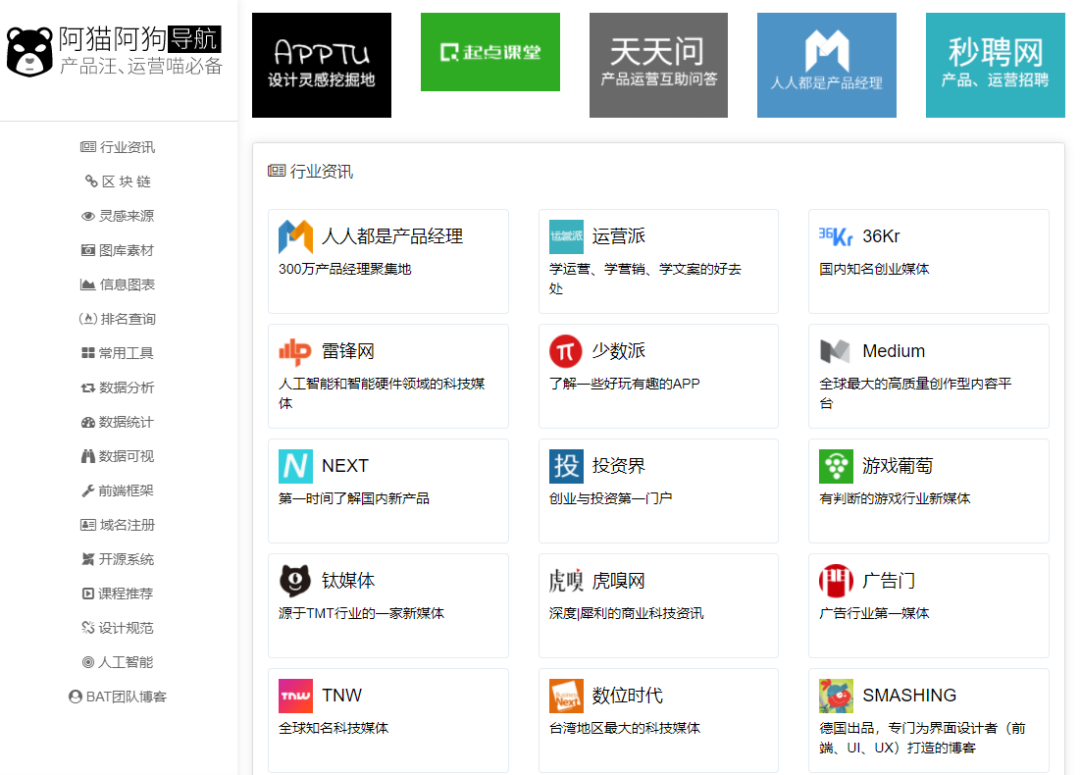Image resolution: width=1080 pixels, height=775 pixels.
Task: Open the 虎嗅网 title link
Action: pos(619,581)
